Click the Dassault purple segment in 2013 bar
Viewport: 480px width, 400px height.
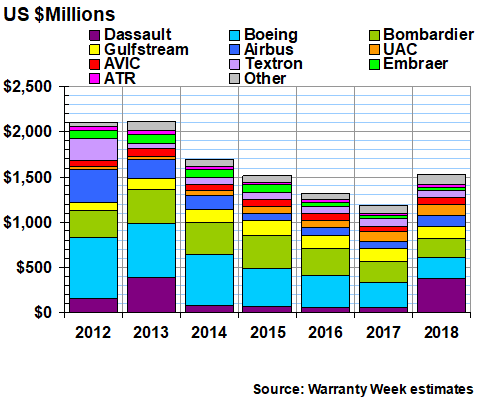pos(151,295)
